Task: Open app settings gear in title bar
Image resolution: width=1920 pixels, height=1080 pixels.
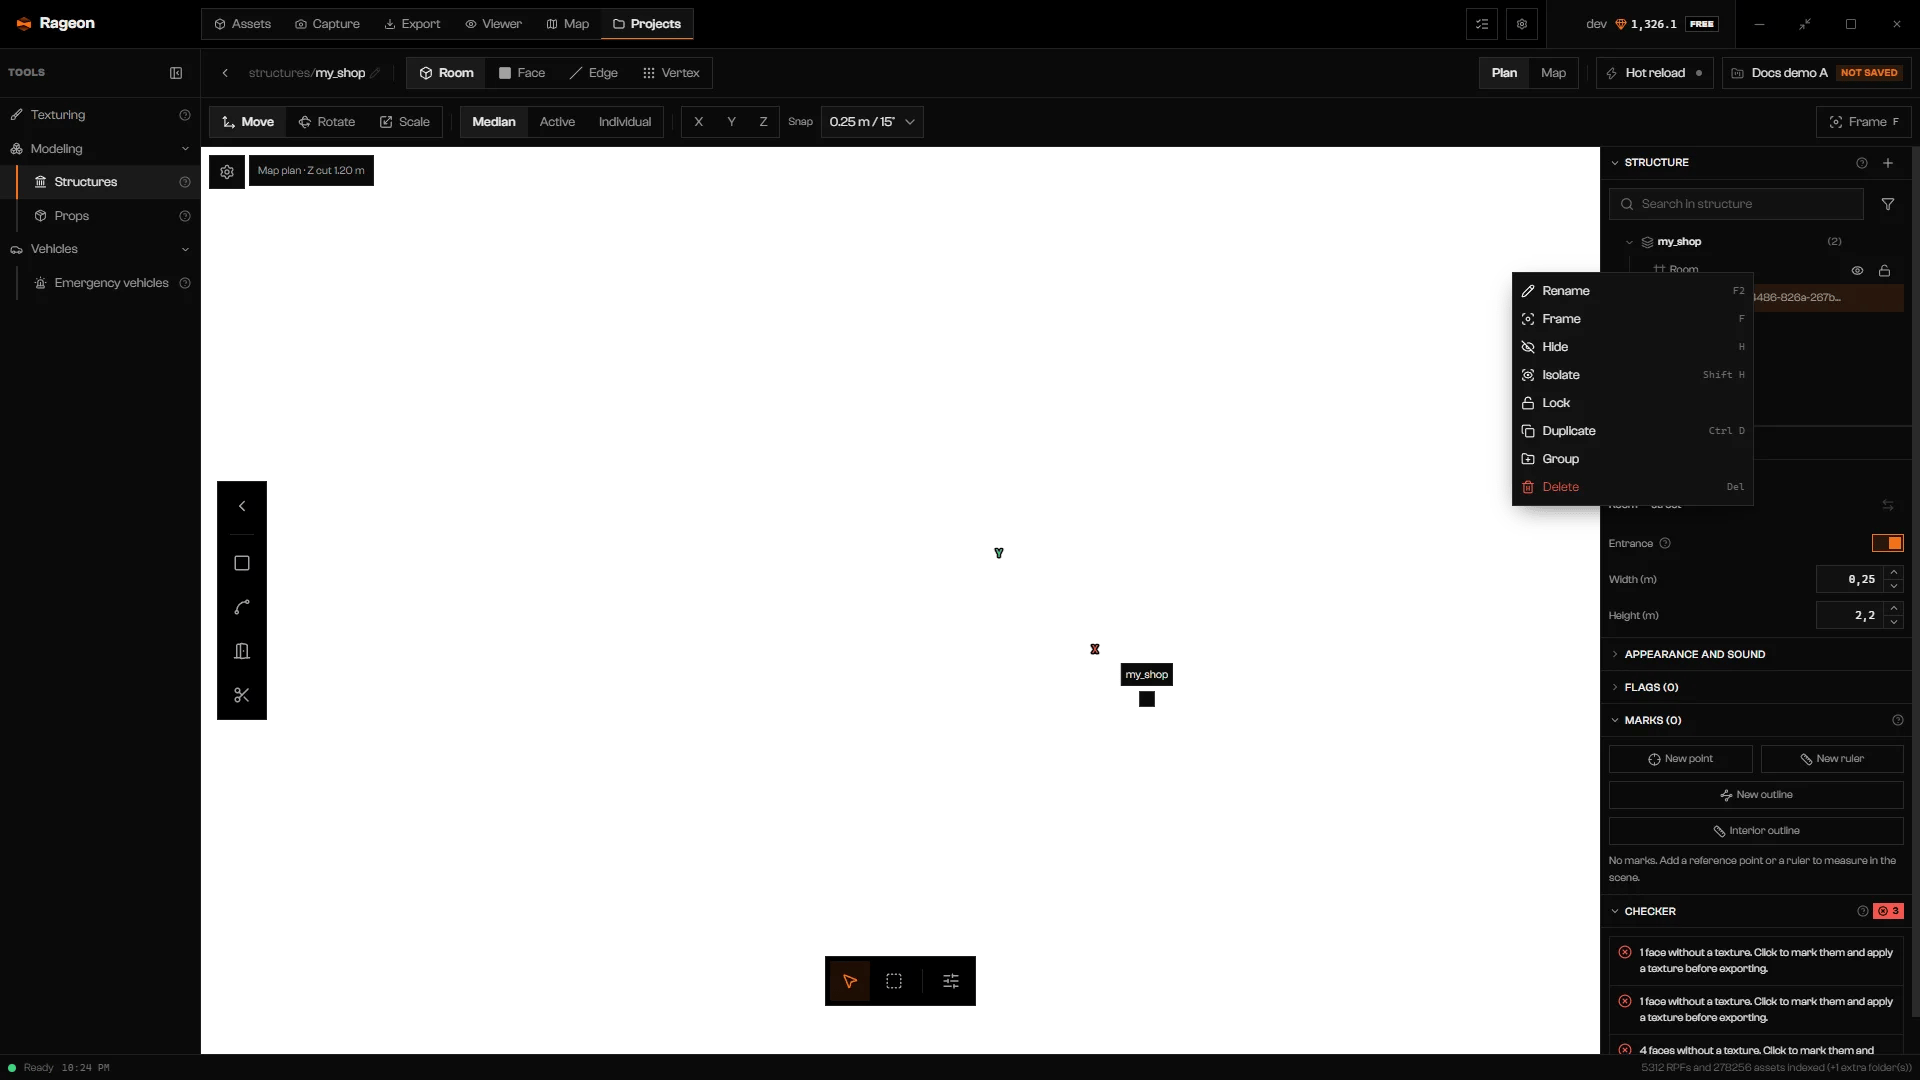Action: click(1522, 24)
